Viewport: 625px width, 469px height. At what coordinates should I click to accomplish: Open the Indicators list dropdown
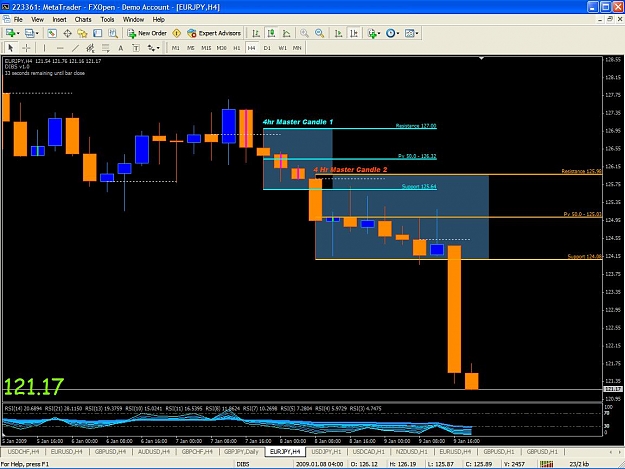(x=373, y=33)
